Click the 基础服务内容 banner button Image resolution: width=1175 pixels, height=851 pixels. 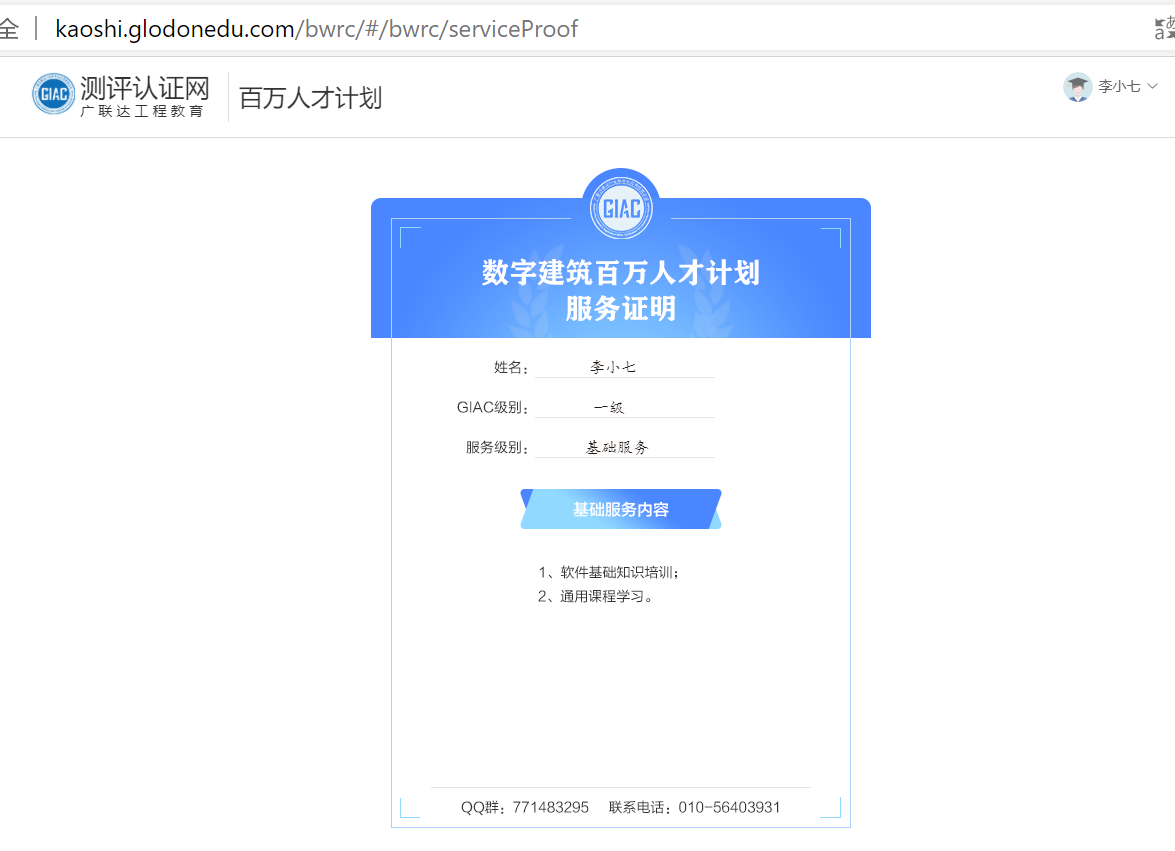click(x=620, y=509)
